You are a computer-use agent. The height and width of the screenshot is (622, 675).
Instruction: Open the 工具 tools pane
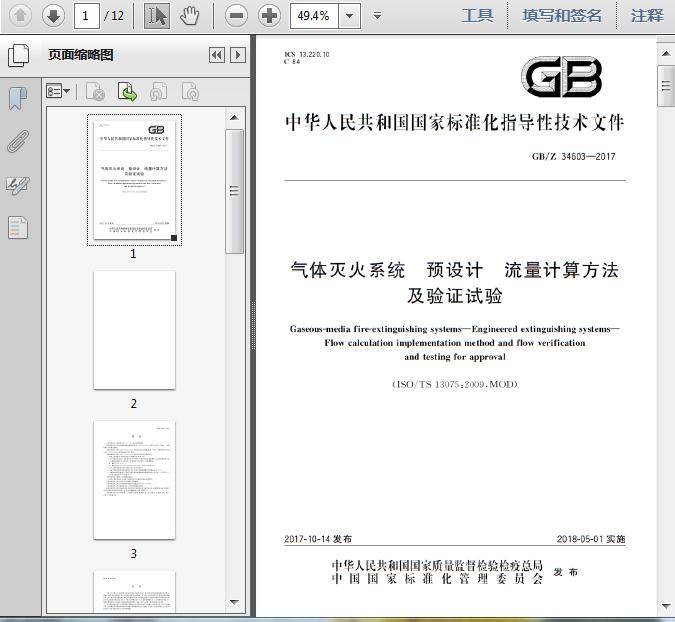[477, 16]
